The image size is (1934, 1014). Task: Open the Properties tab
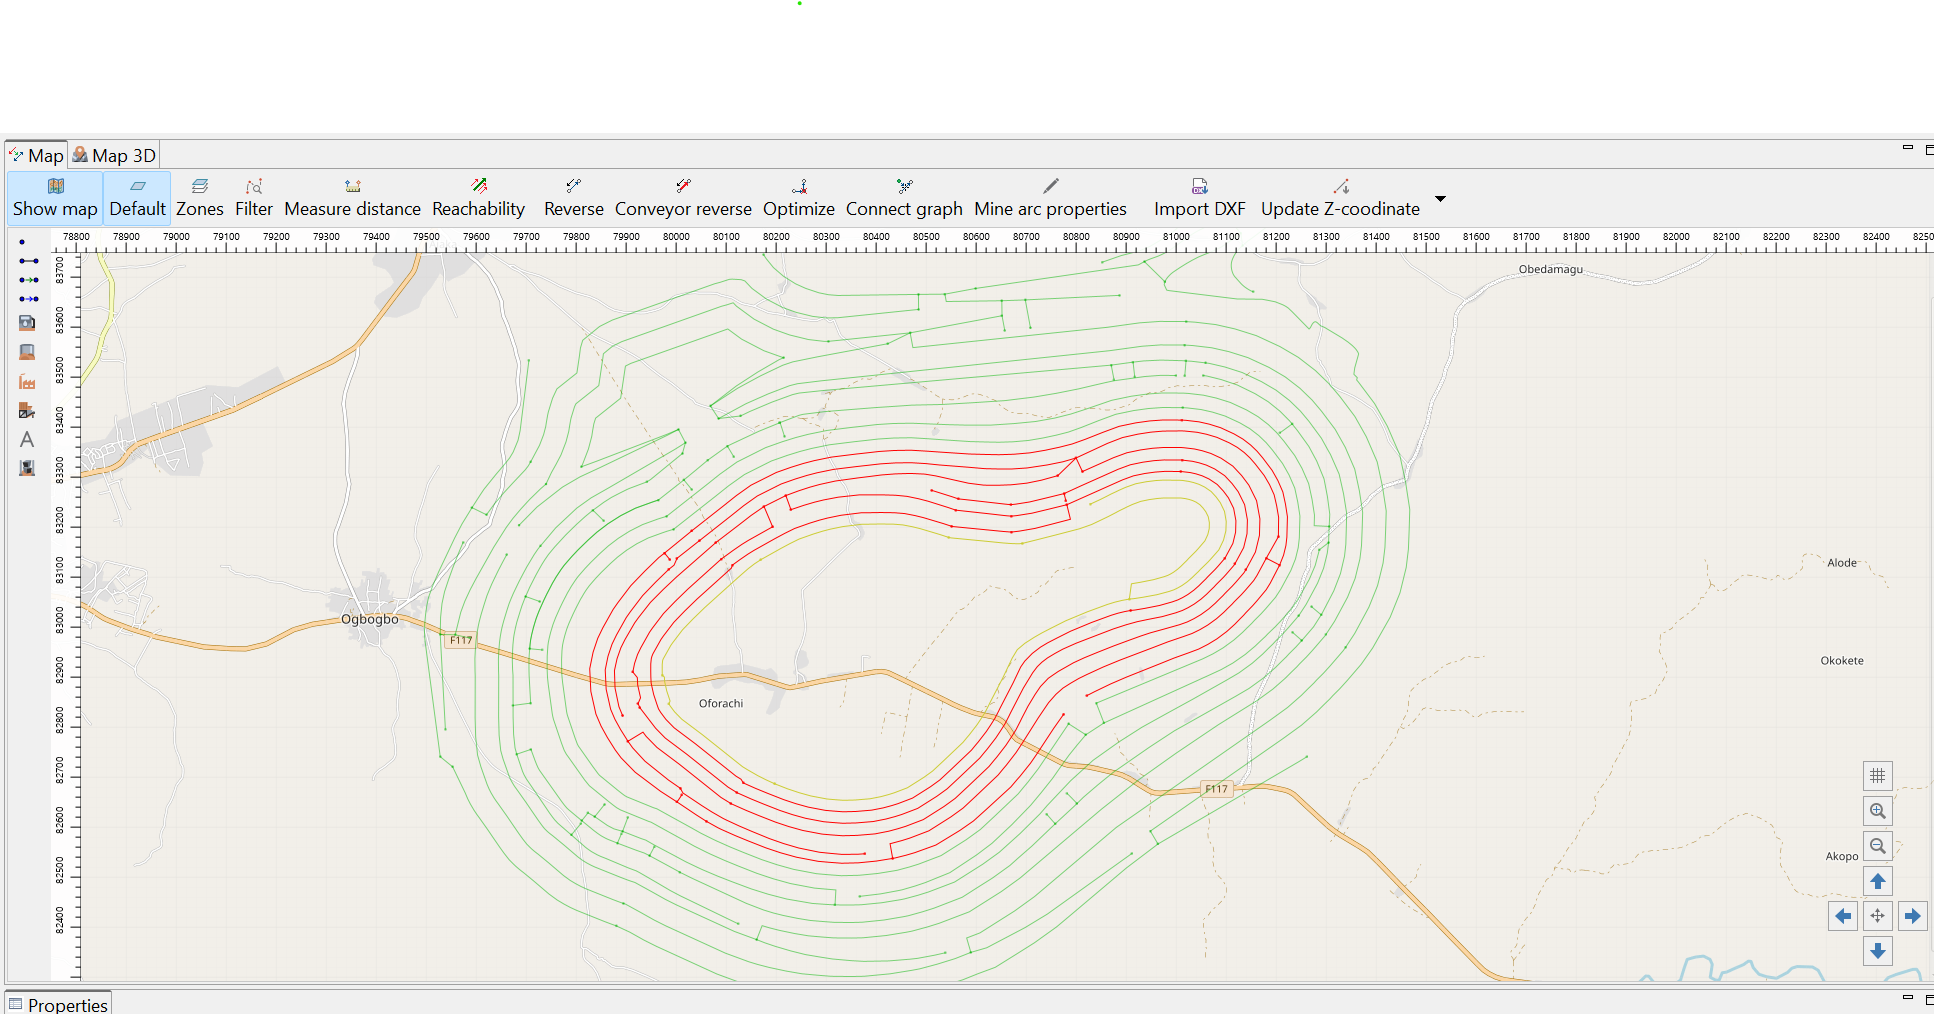click(58, 1004)
